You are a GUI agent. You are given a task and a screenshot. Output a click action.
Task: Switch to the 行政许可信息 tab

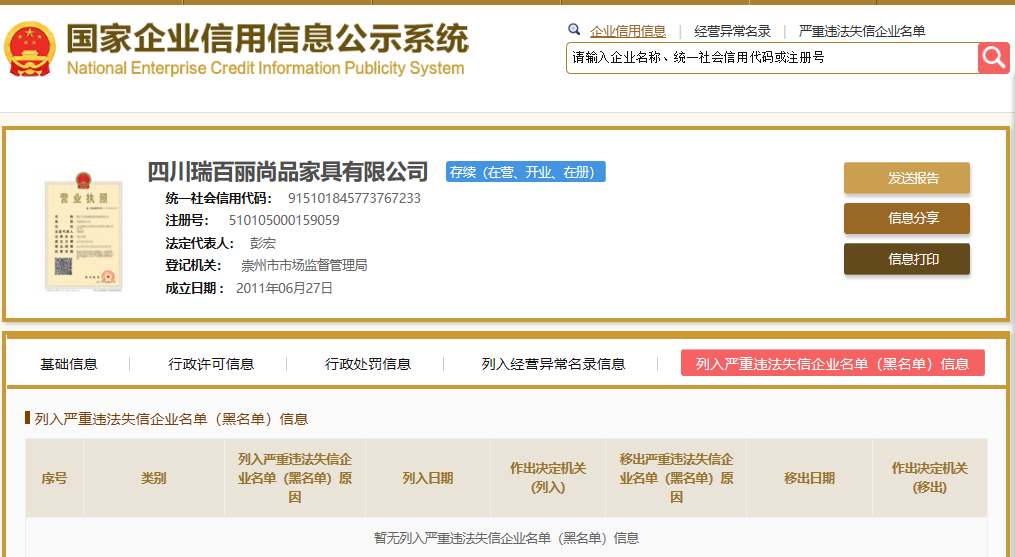pos(211,364)
